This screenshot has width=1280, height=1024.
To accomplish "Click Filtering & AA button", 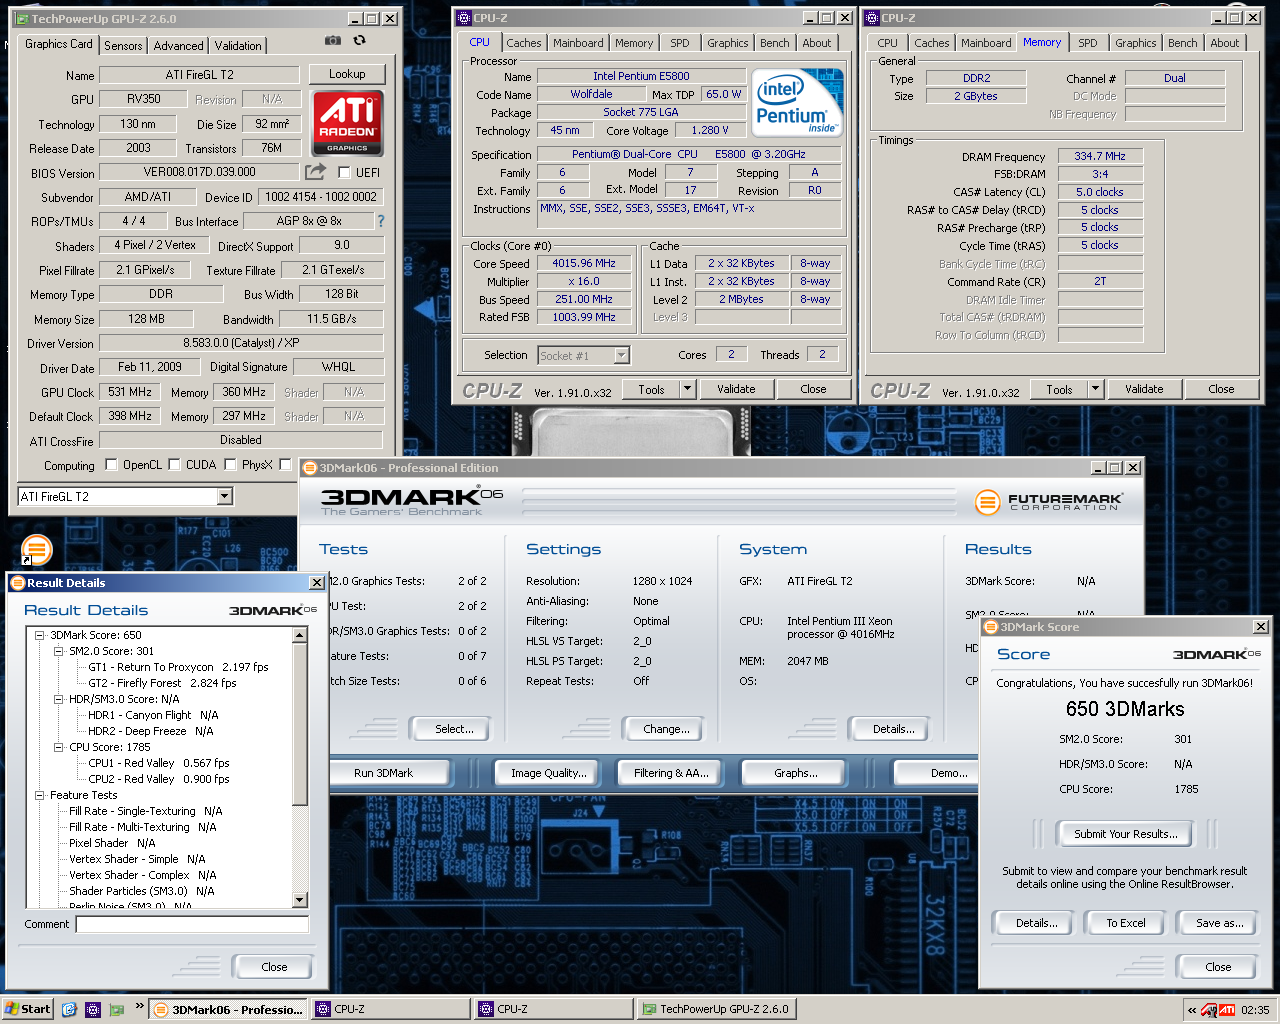I will coord(670,773).
